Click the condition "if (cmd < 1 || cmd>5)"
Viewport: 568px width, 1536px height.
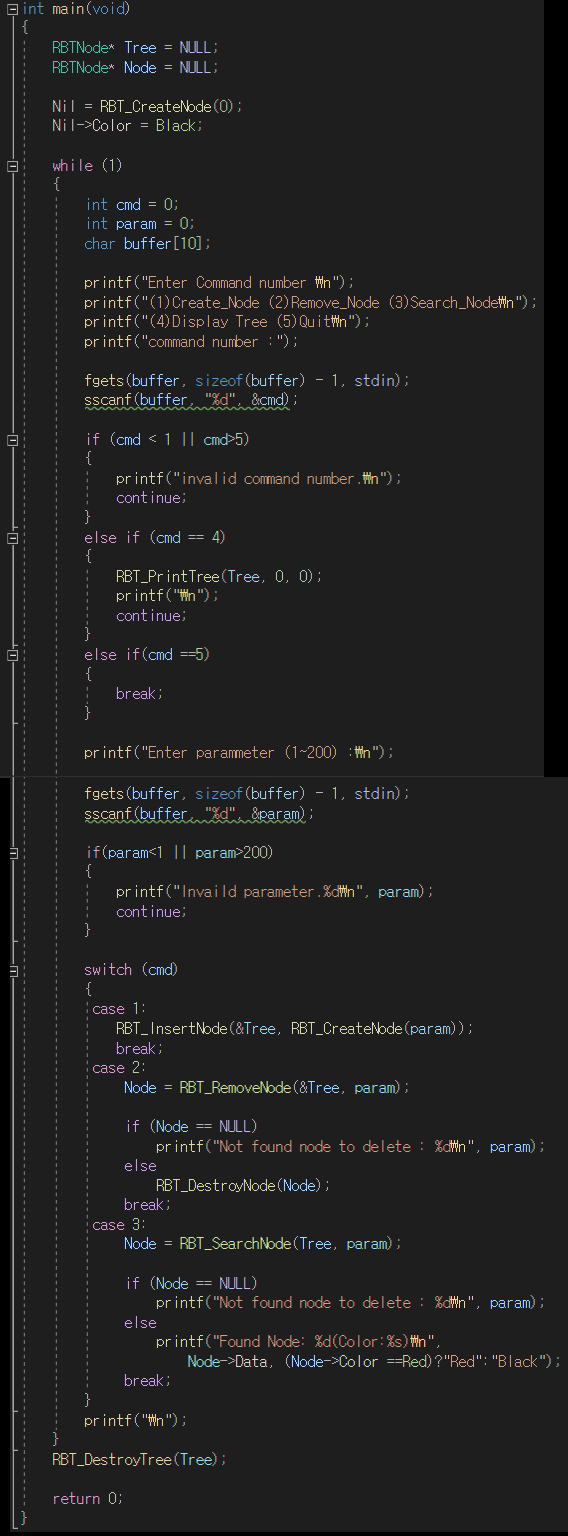(x=167, y=440)
